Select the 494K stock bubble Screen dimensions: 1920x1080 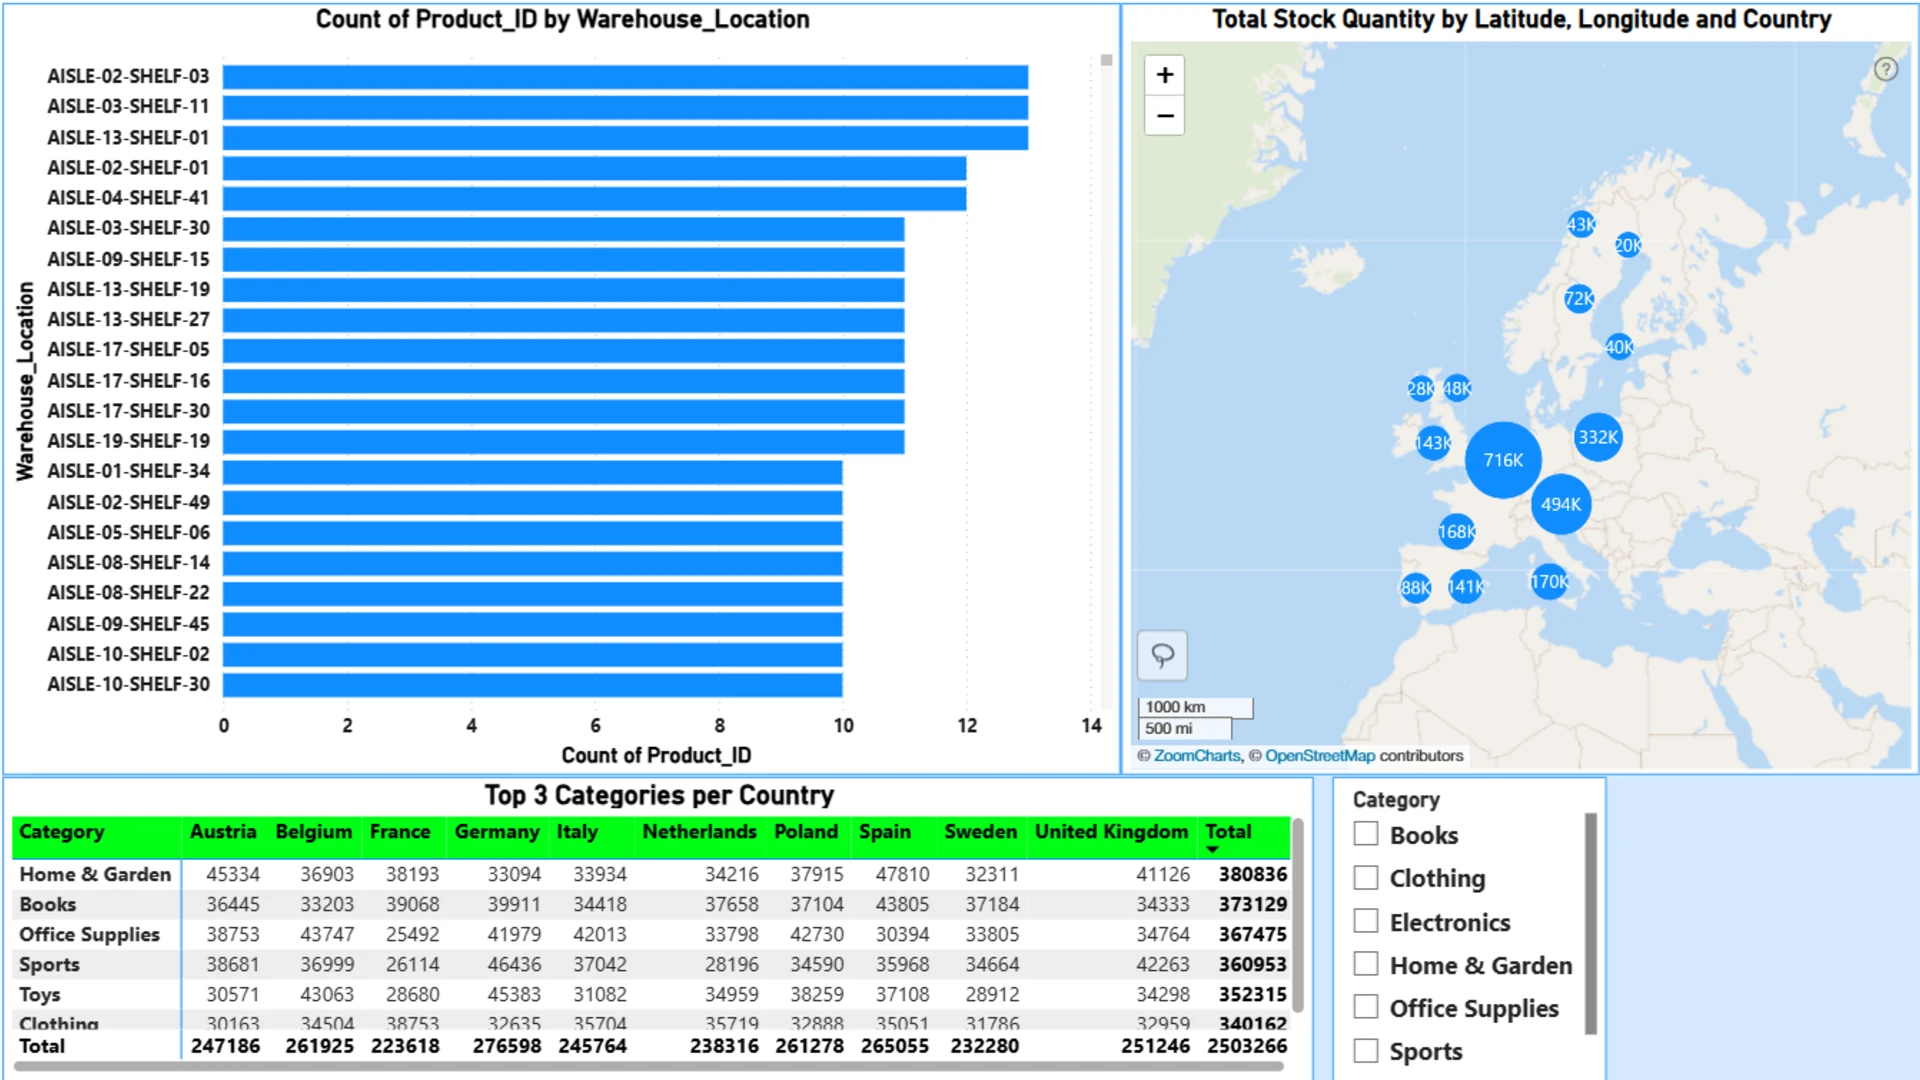pyautogui.click(x=1560, y=504)
